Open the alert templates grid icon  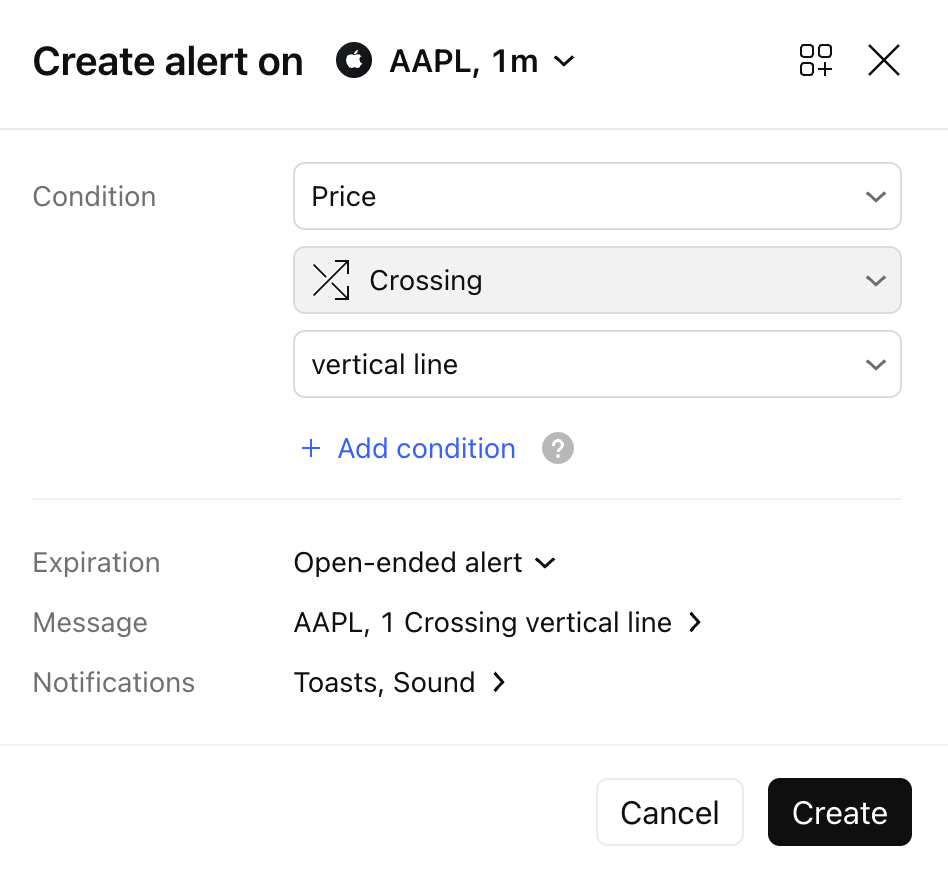click(816, 61)
